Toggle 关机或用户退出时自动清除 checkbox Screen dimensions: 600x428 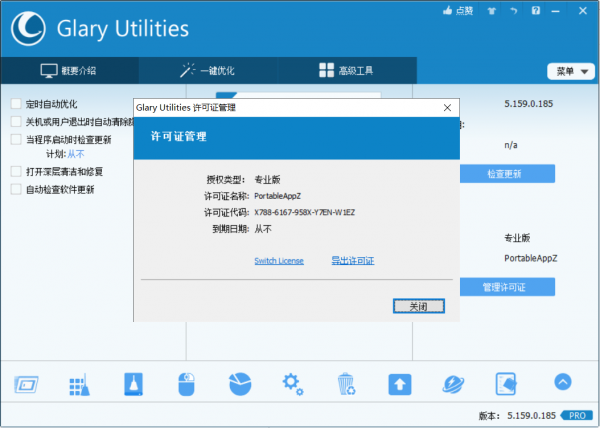[x=16, y=122]
